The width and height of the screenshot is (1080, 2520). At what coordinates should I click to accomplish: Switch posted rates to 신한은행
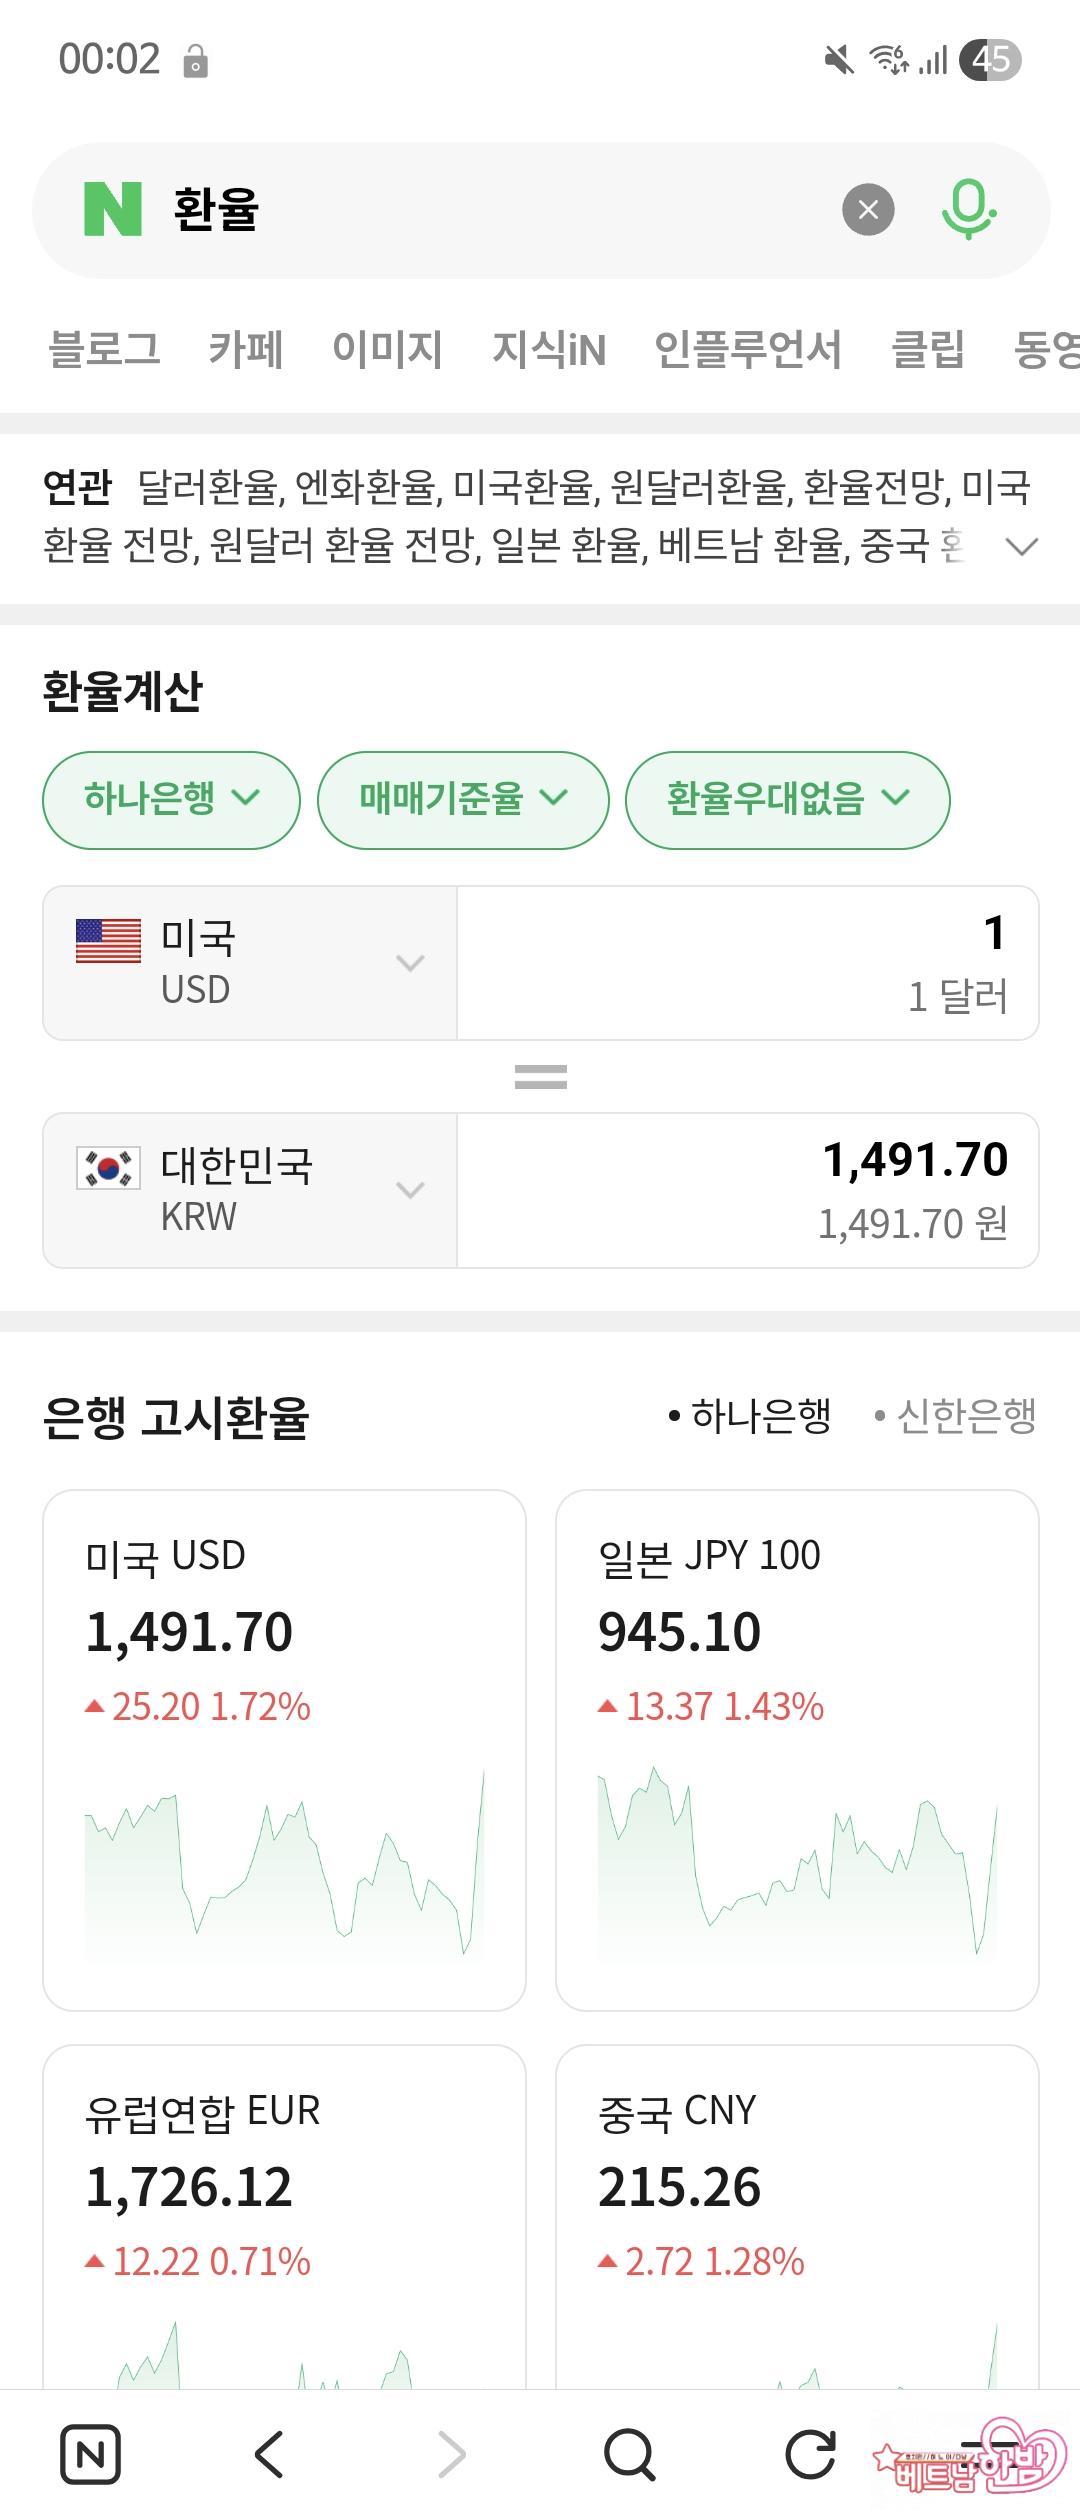pyautogui.click(x=956, y=1416)
